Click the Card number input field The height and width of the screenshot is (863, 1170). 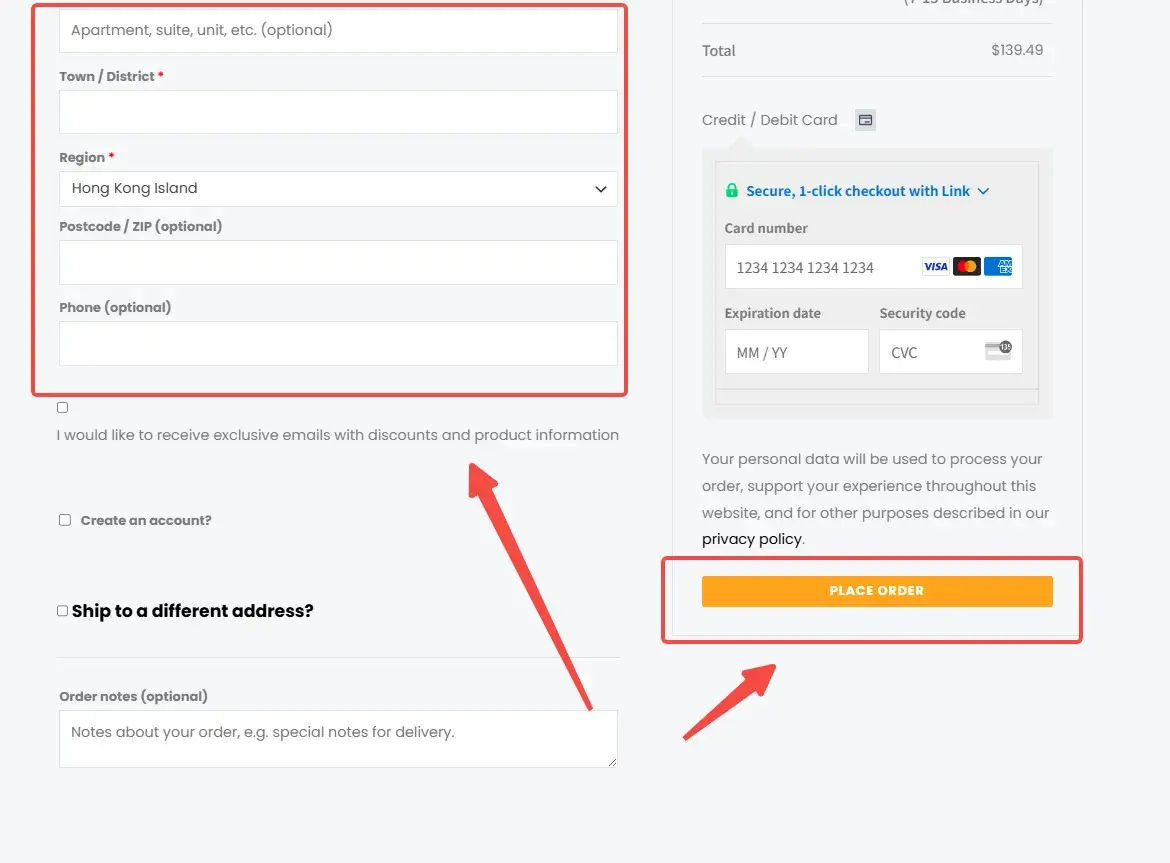tap(873, 267)
